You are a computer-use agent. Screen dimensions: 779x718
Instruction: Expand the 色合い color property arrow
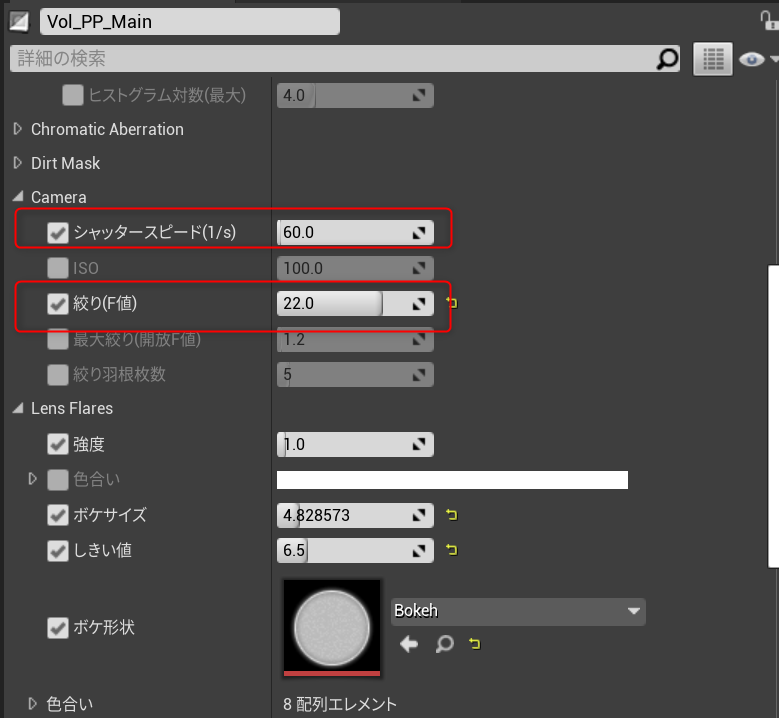(x=32, y=479)
